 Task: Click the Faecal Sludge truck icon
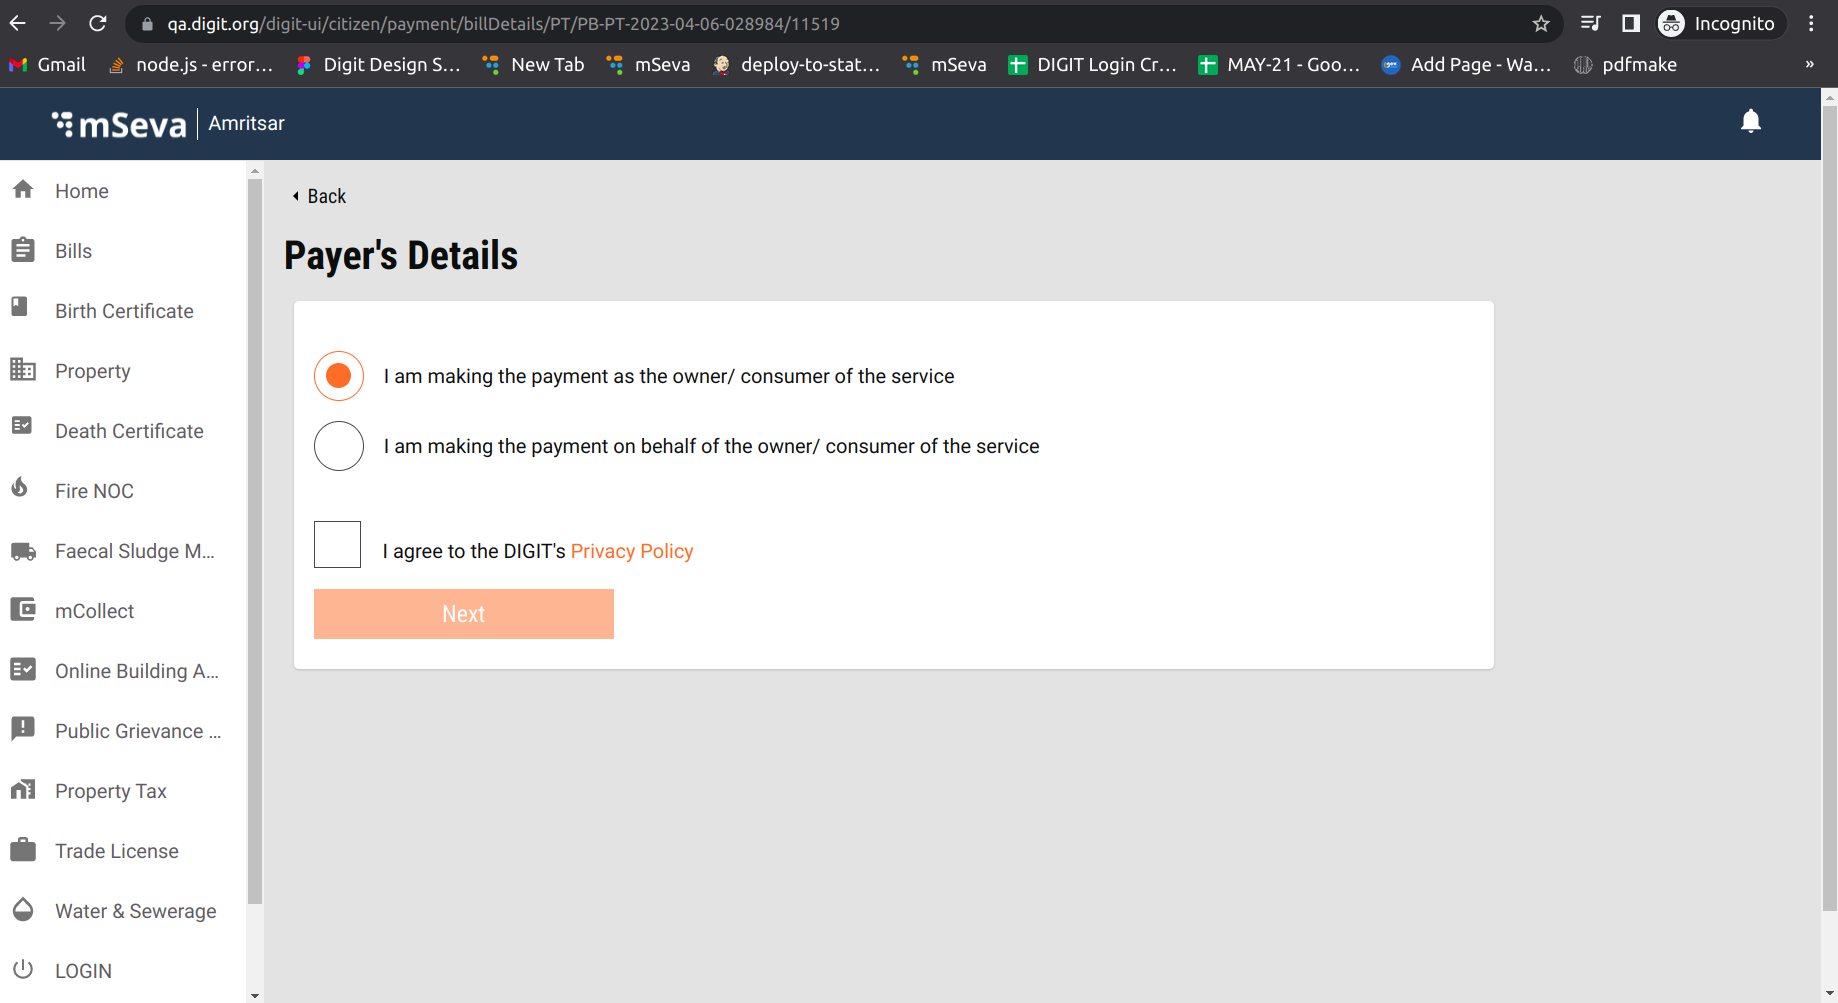pyautogui.click(x=23, y=551)
